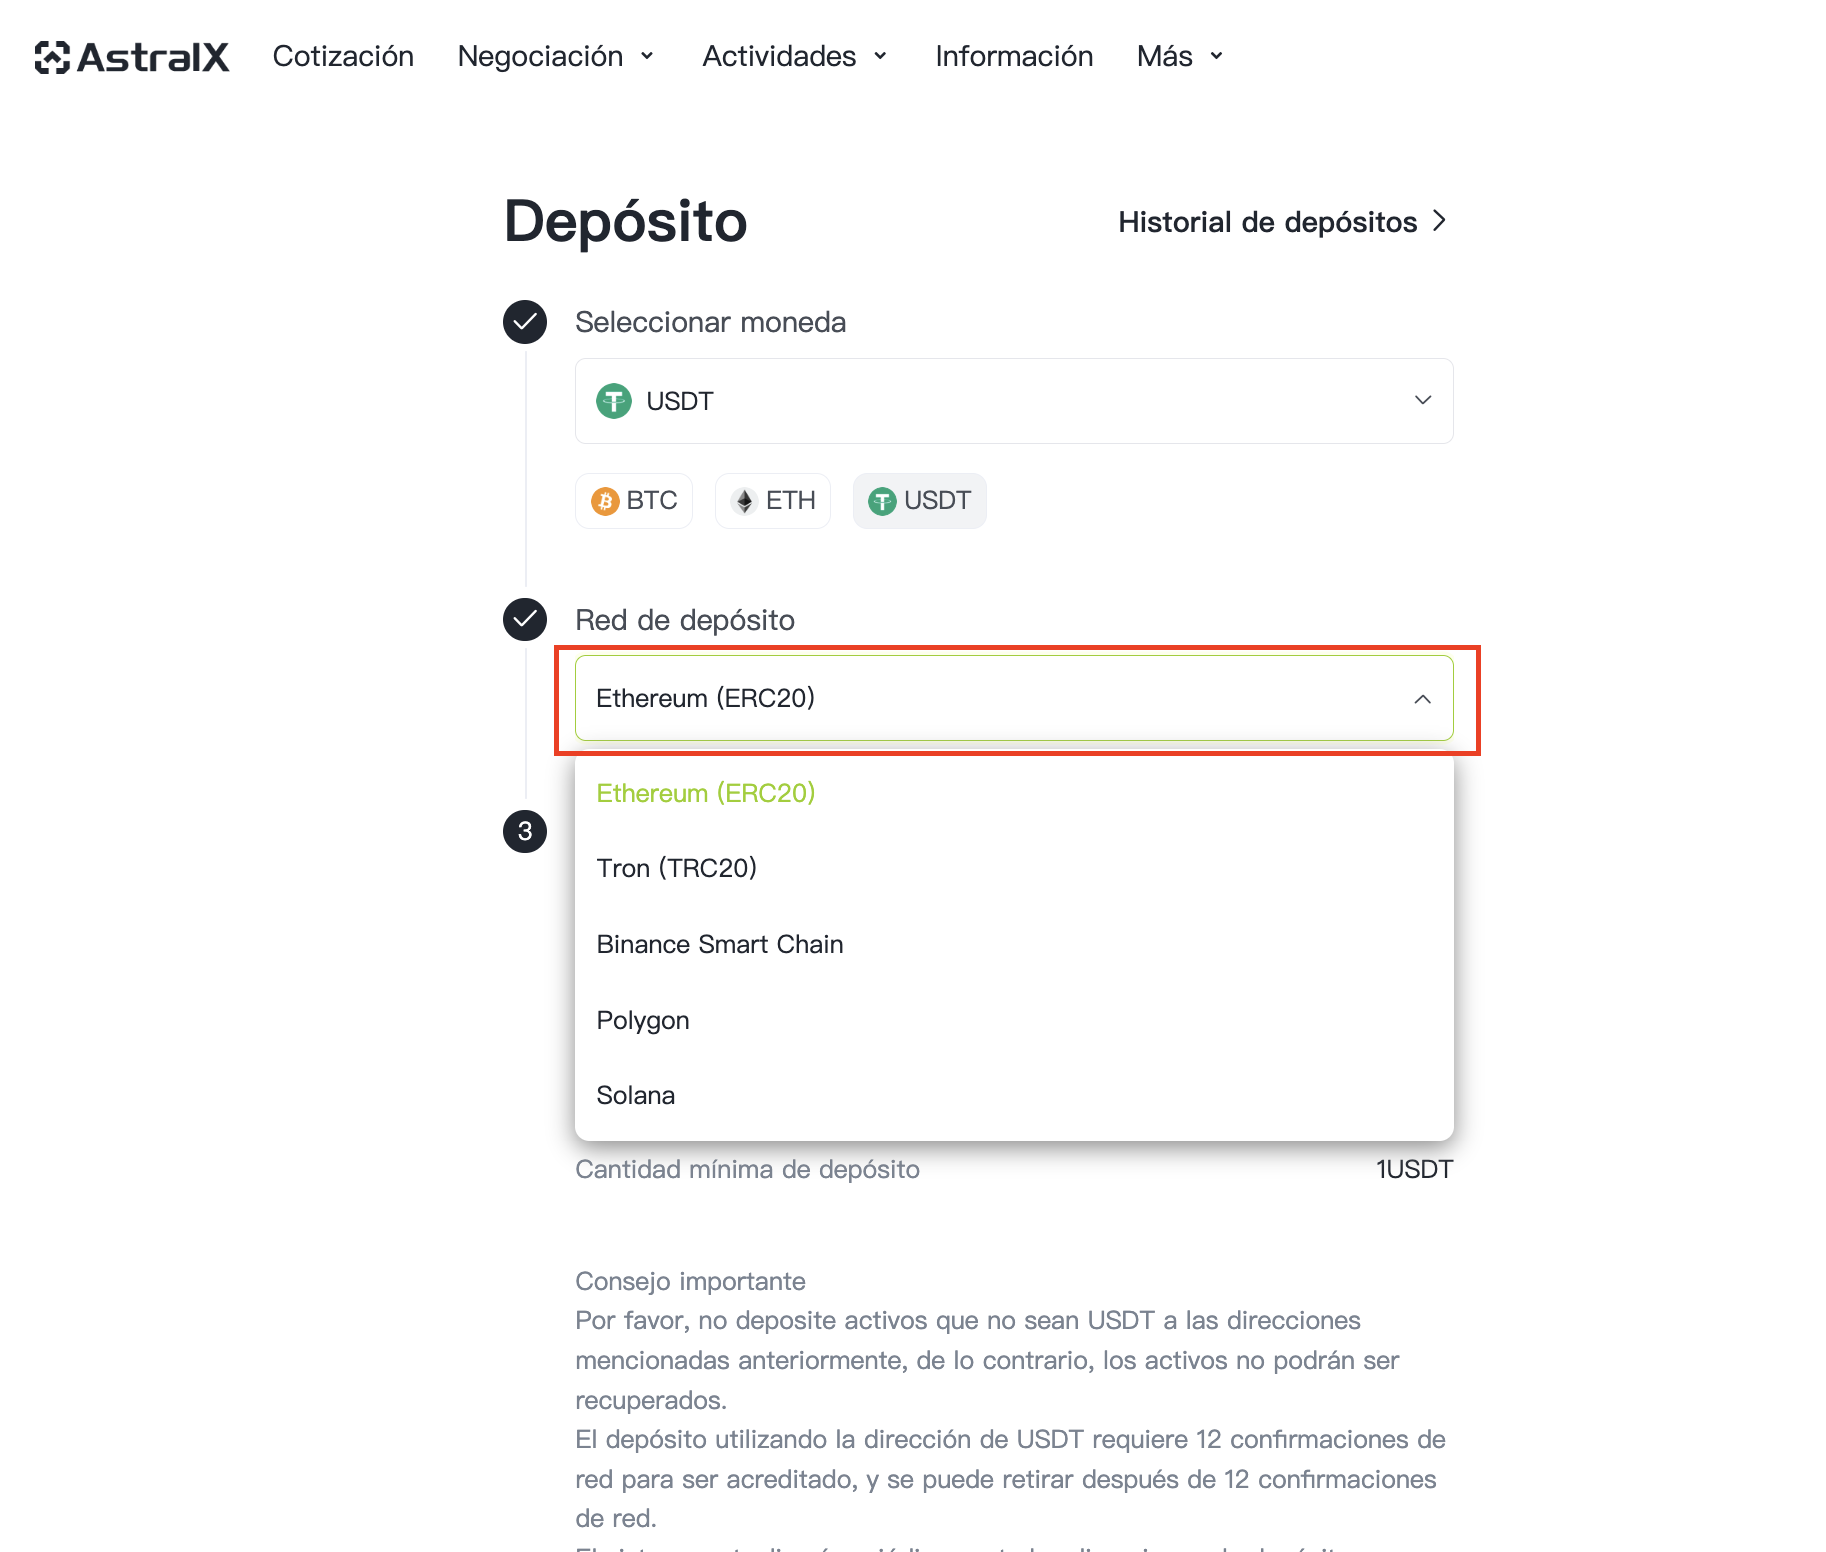
Task: Choose Binance Smart Chain network option
Action: tap(1014, 944)
